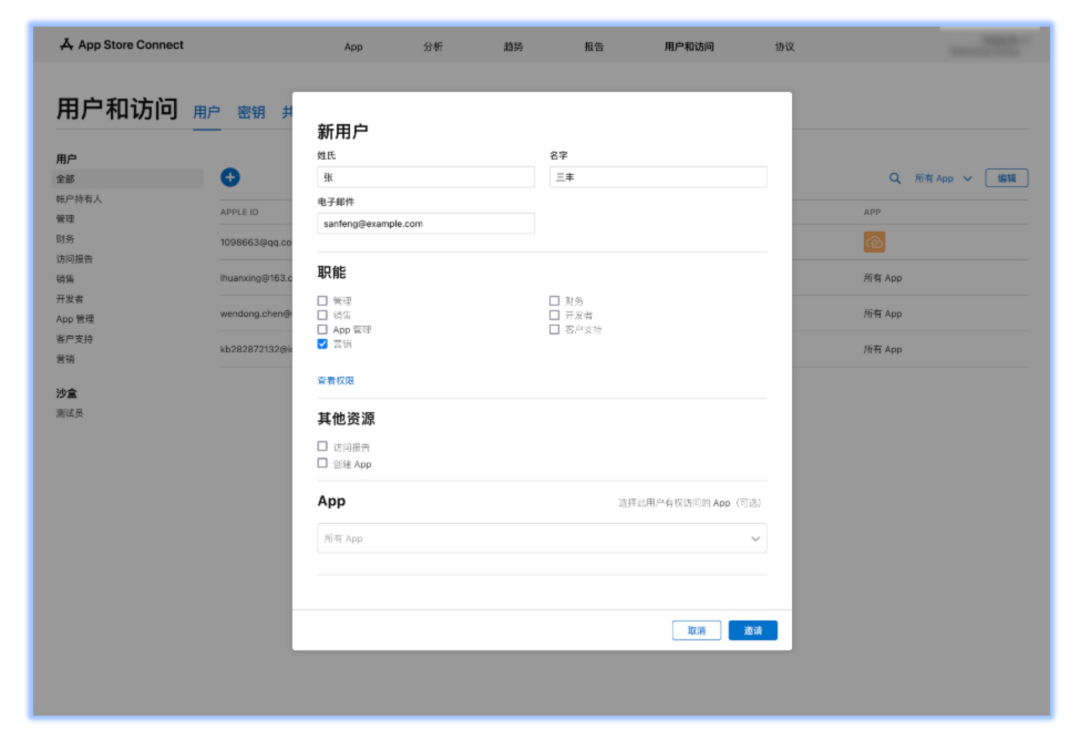Image resolution: width=1080 pixels, height=740 pixels.
Task: Open 趋势 in top navigation
Action: pyautogui.click(x=513, y=47)
